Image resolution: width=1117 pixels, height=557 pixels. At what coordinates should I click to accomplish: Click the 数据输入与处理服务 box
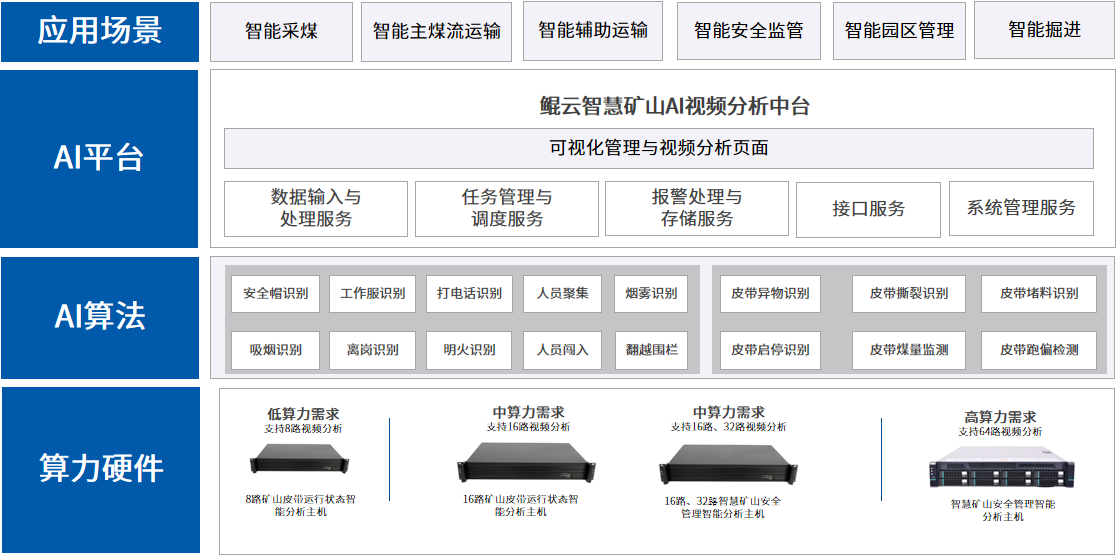point(316,208)
